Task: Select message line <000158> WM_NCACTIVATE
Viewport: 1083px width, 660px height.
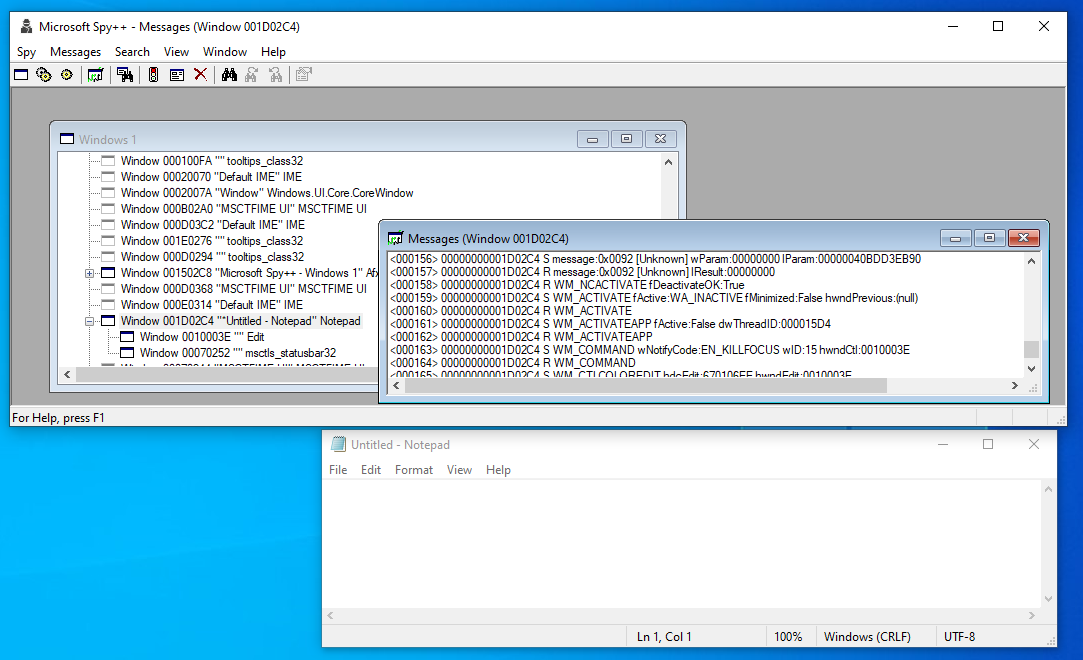Action: tap(567, 285)
